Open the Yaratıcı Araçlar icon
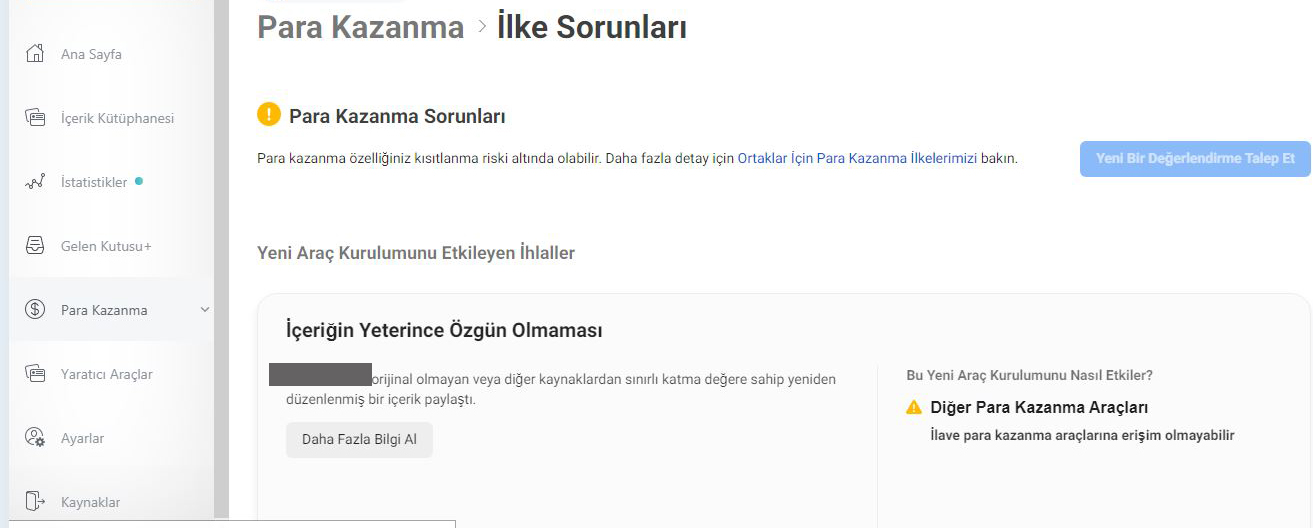 [35, 374]
